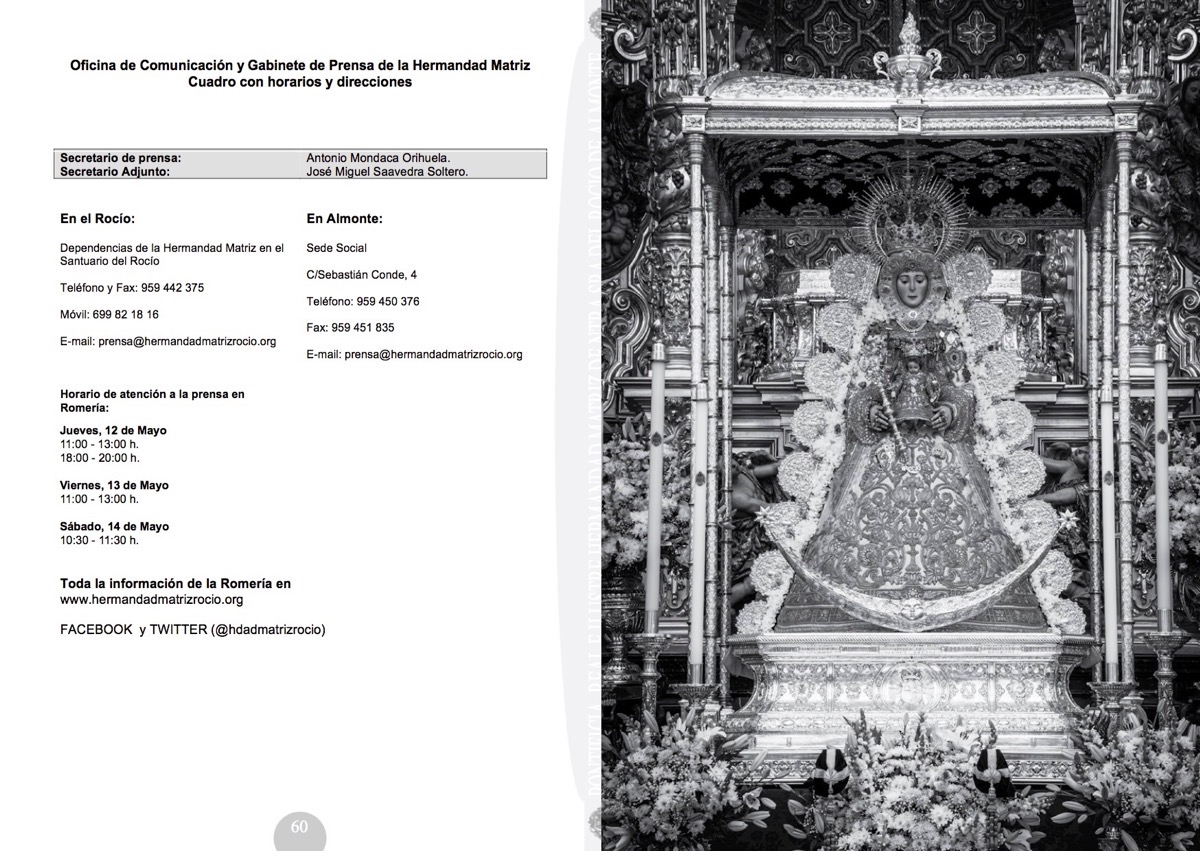Click the 'Sábado, 14 de Mayo' schedule heading

[x=114, y=526]
